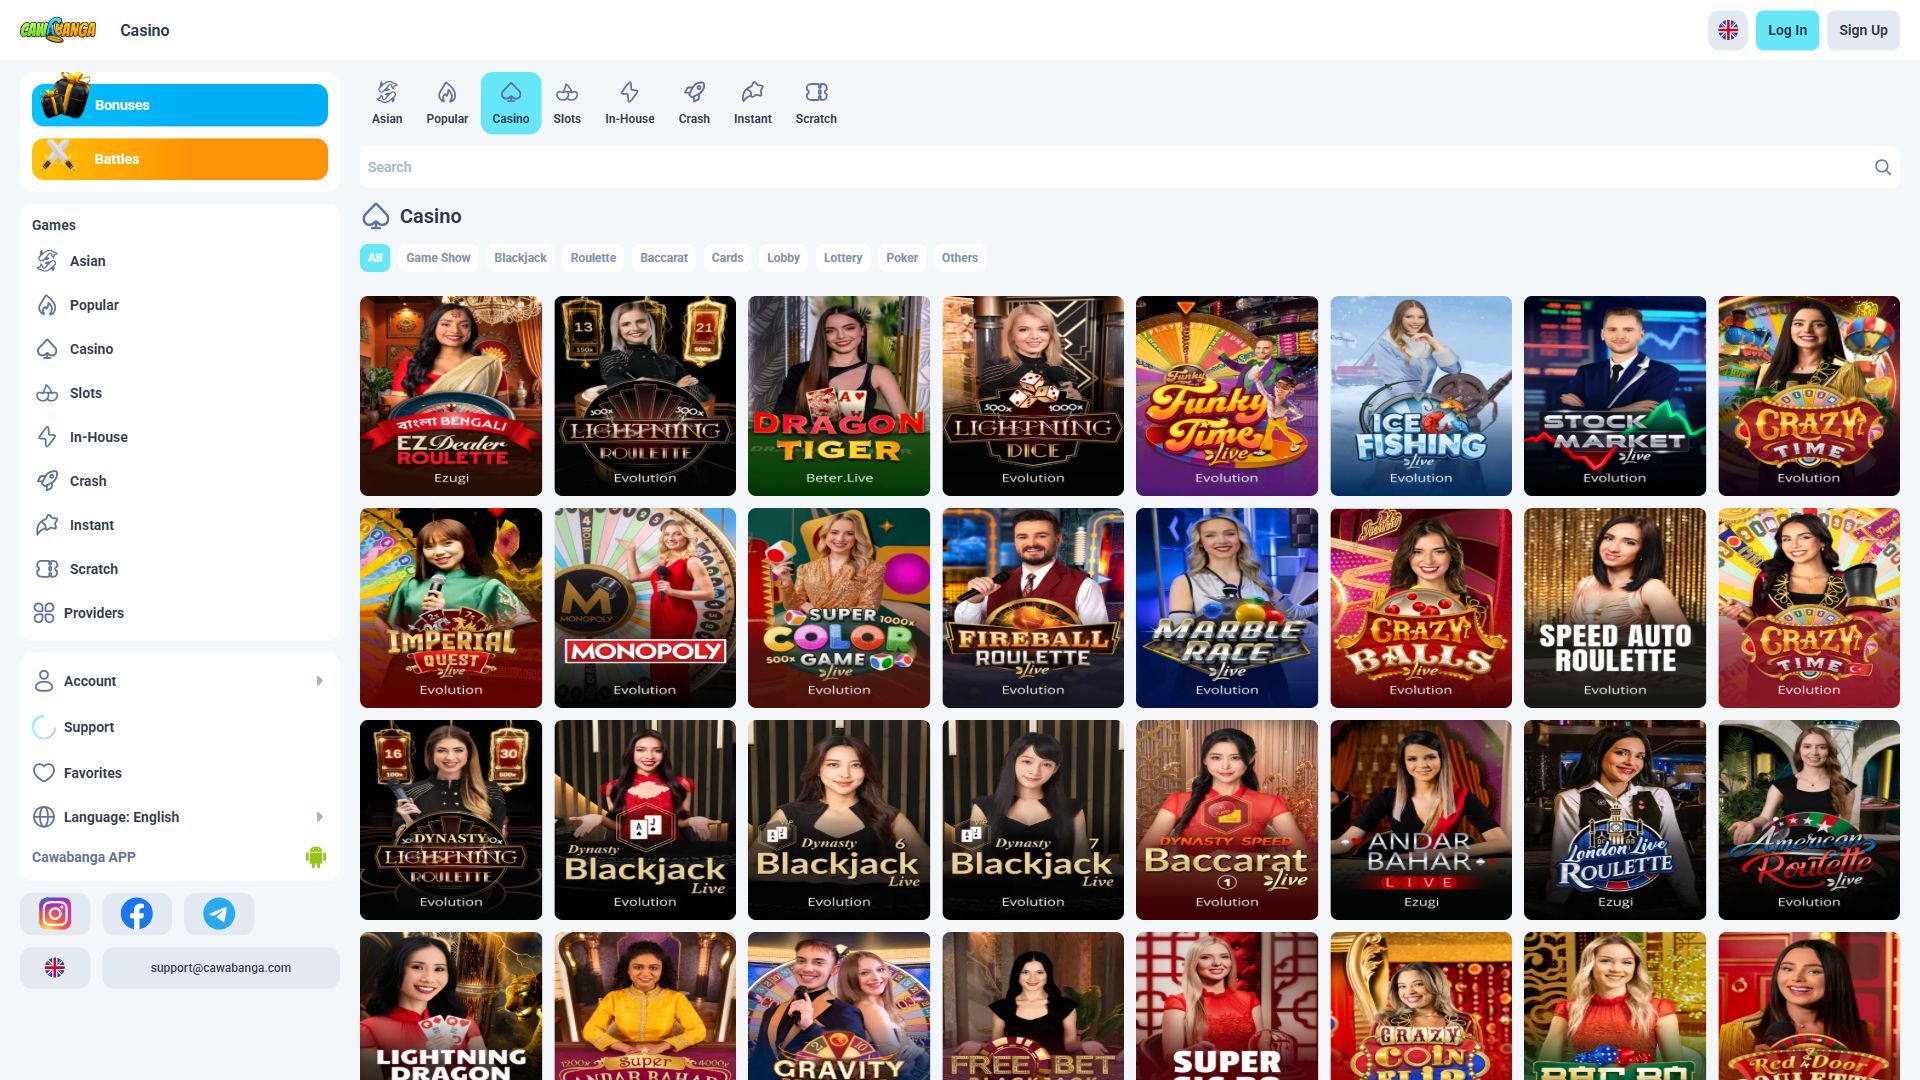The height and width of the screenshot is (1080, 1920).
Task: Expand the Account menu arrow
Action: coord(319,681)
